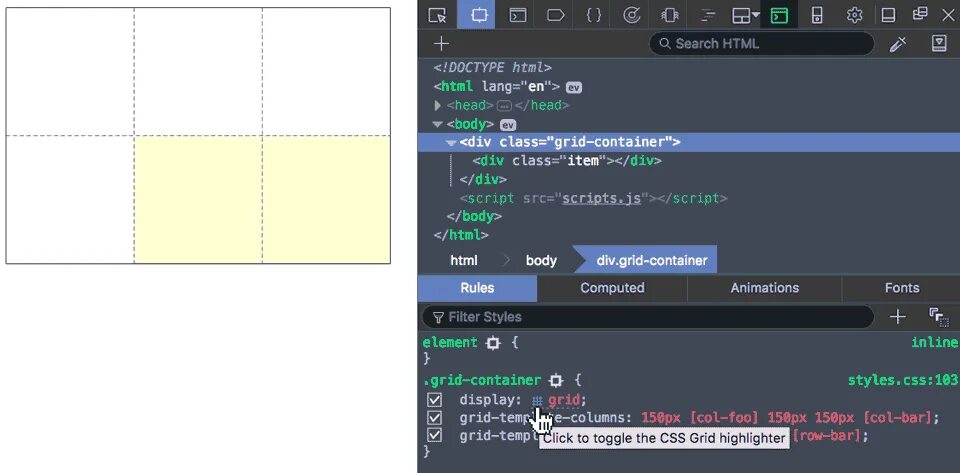The width and height of the screenshot is (960, 473).
Task: Click the yellow highlighted grid cell
Action: pyautogui.click(x=262, y=199)
